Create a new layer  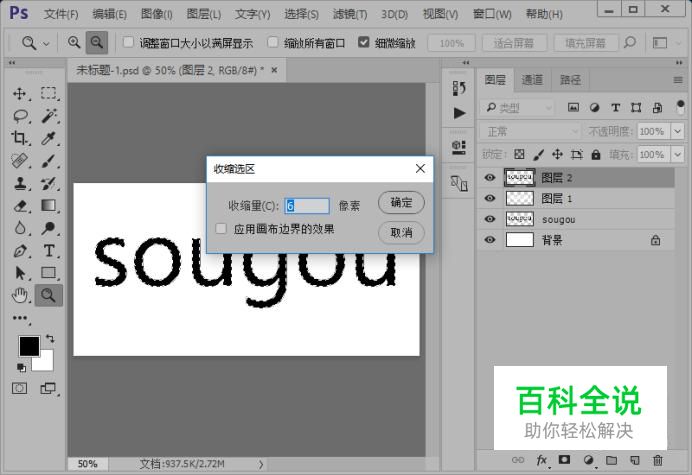pyautogui.click(x=635, y=460)
